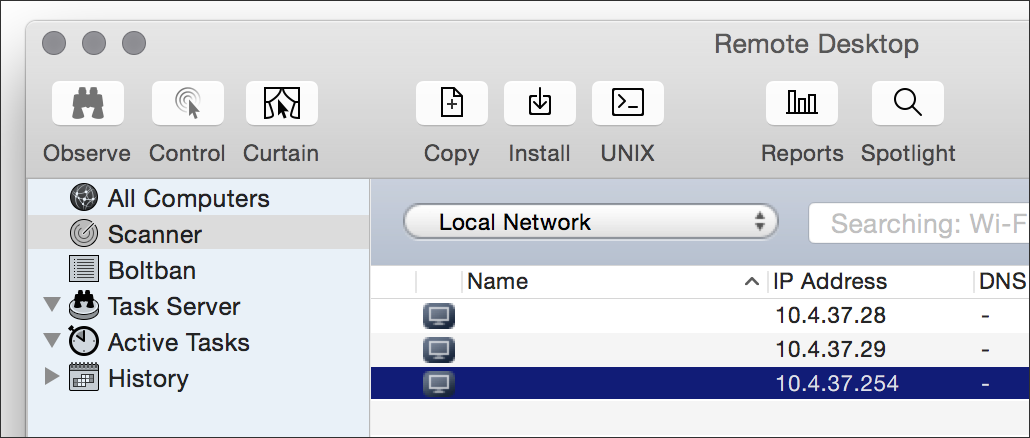Click the Observe label text
Image resolution: width=1030 pixels, height=438 pixels.
tap(87, 154)
